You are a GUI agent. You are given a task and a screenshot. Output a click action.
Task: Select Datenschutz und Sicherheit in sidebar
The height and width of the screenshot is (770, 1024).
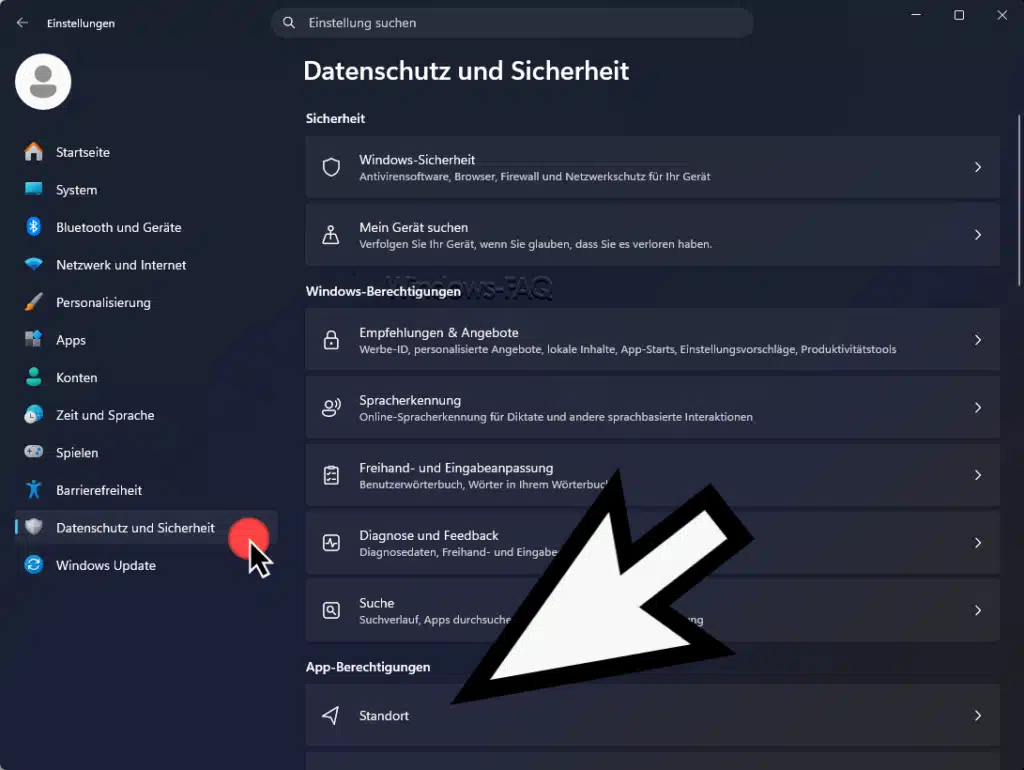click(146, 528)
